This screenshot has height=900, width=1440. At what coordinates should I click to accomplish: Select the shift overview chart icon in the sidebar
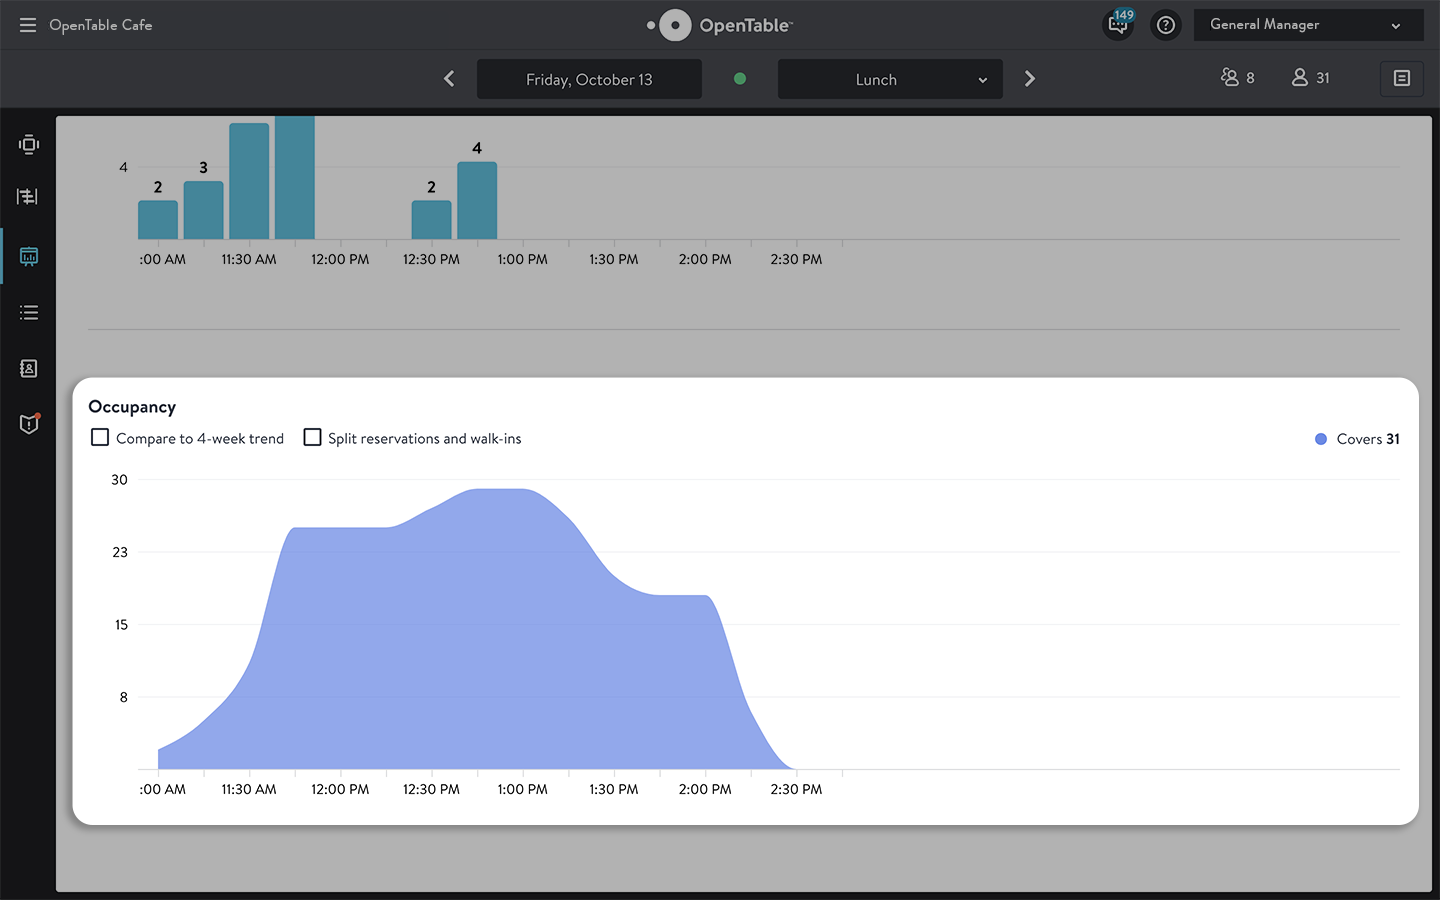tap(29, 257)
